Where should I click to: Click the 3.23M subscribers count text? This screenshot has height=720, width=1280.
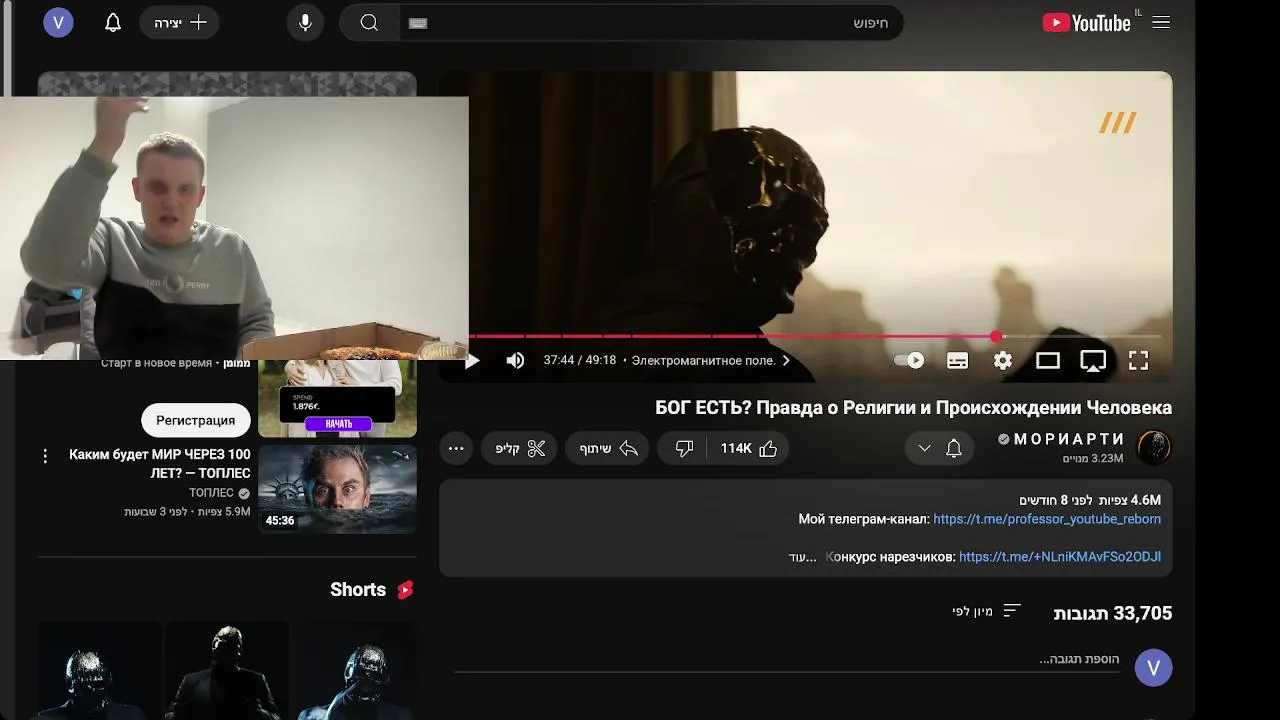pyautogui.click(x=1093, y=458)
